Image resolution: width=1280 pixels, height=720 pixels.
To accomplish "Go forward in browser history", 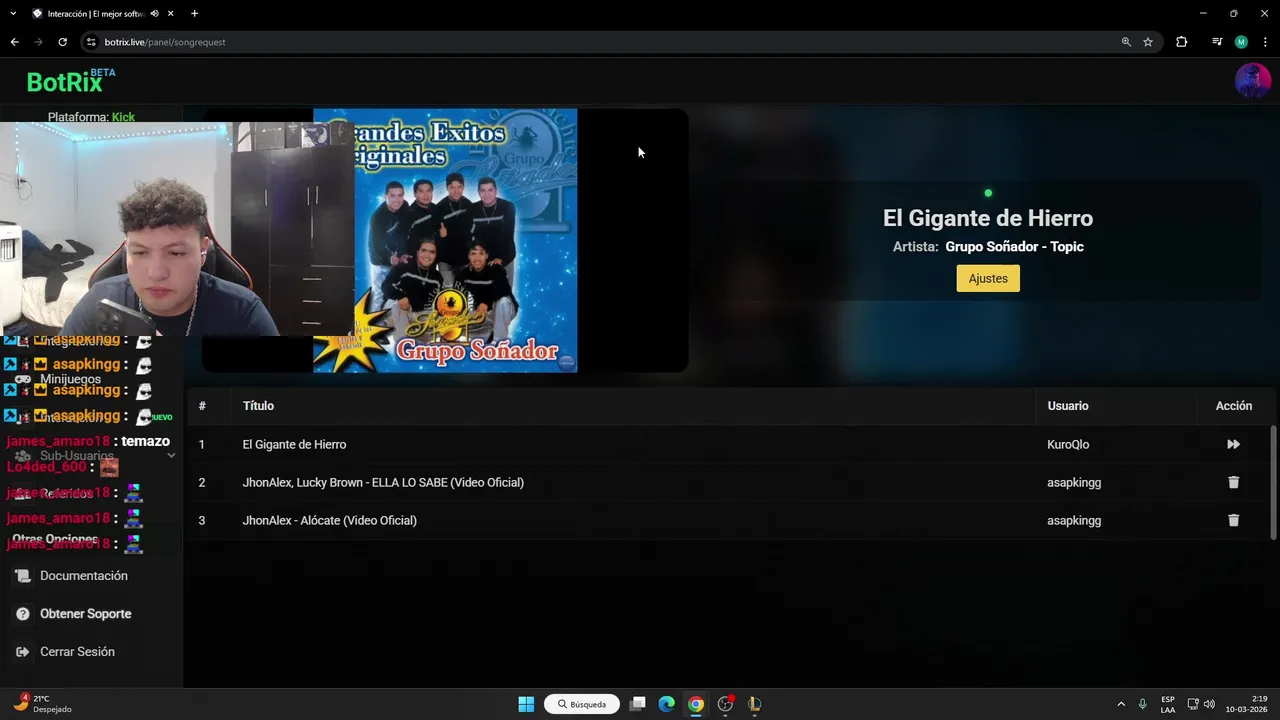I will [x=38, y=42].
